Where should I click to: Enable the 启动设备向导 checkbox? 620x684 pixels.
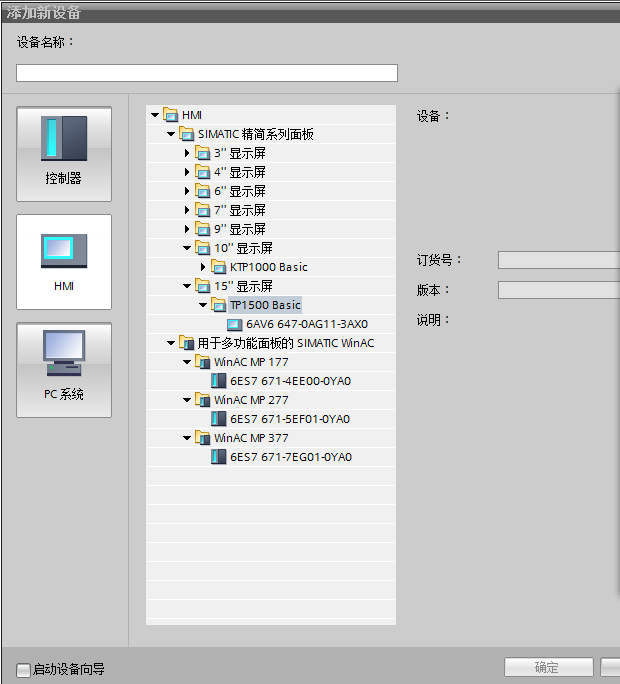[23, 670]
